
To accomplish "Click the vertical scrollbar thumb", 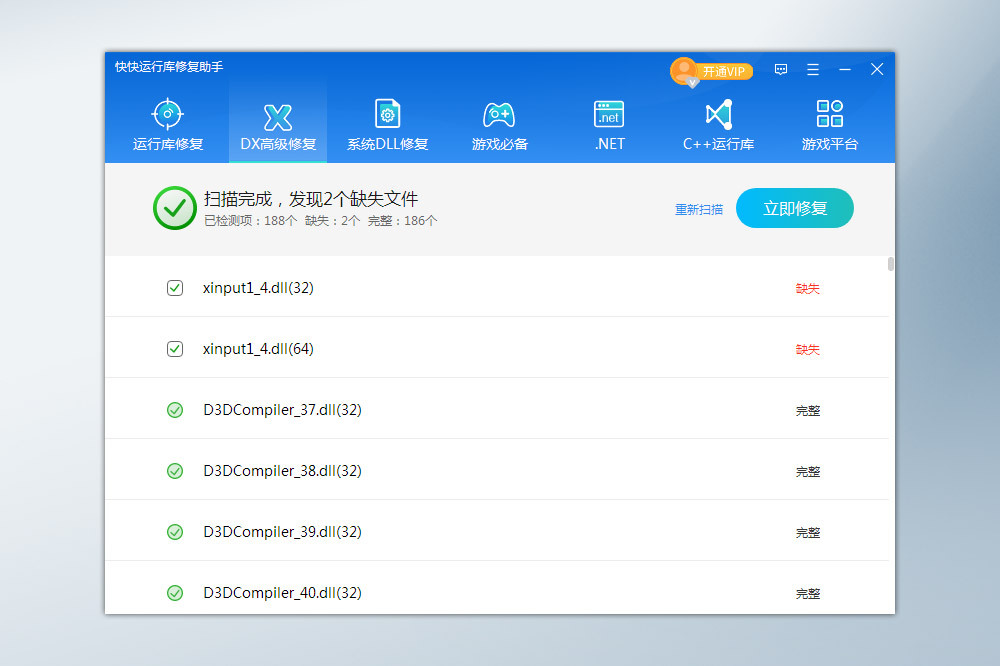I will [890, 265].
